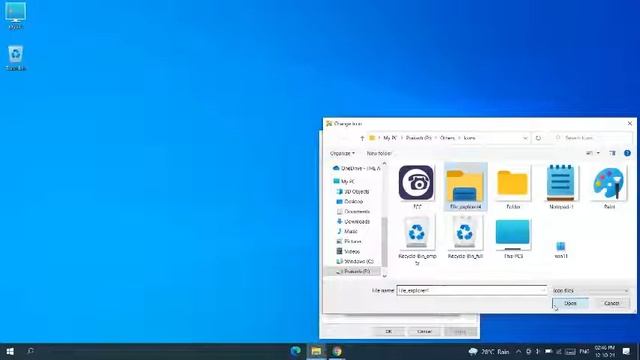Open the change view options dropdown arrow

598,153
